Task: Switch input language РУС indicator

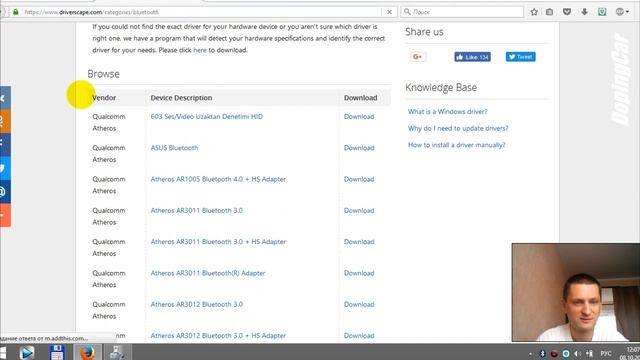Action: pyautogui.click(x=606, y=353)
